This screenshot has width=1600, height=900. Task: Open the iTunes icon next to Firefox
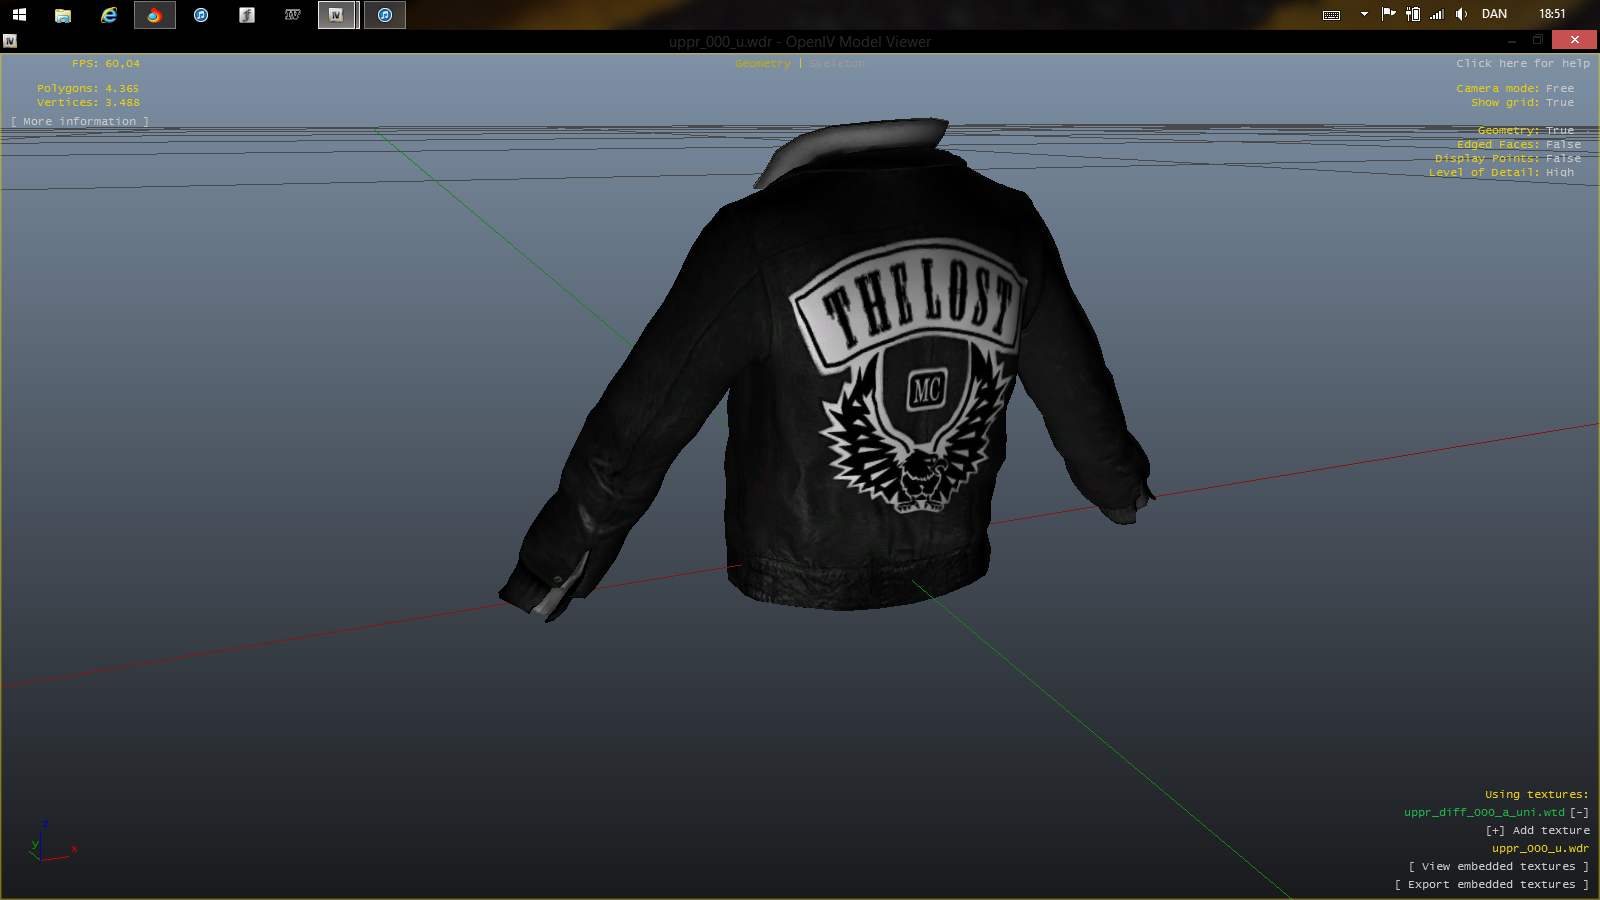pyautogui.click(x=201, y=15)
